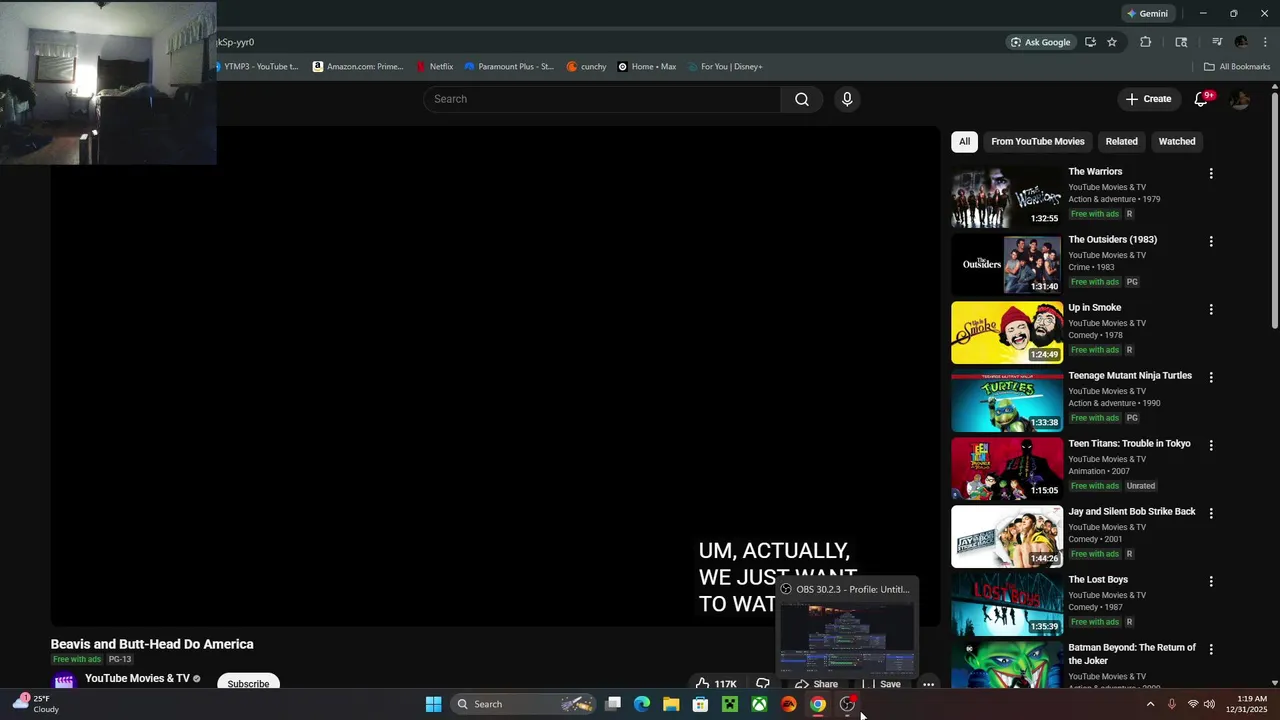
Task: Select the All filter chip
Action: [964, 142]
